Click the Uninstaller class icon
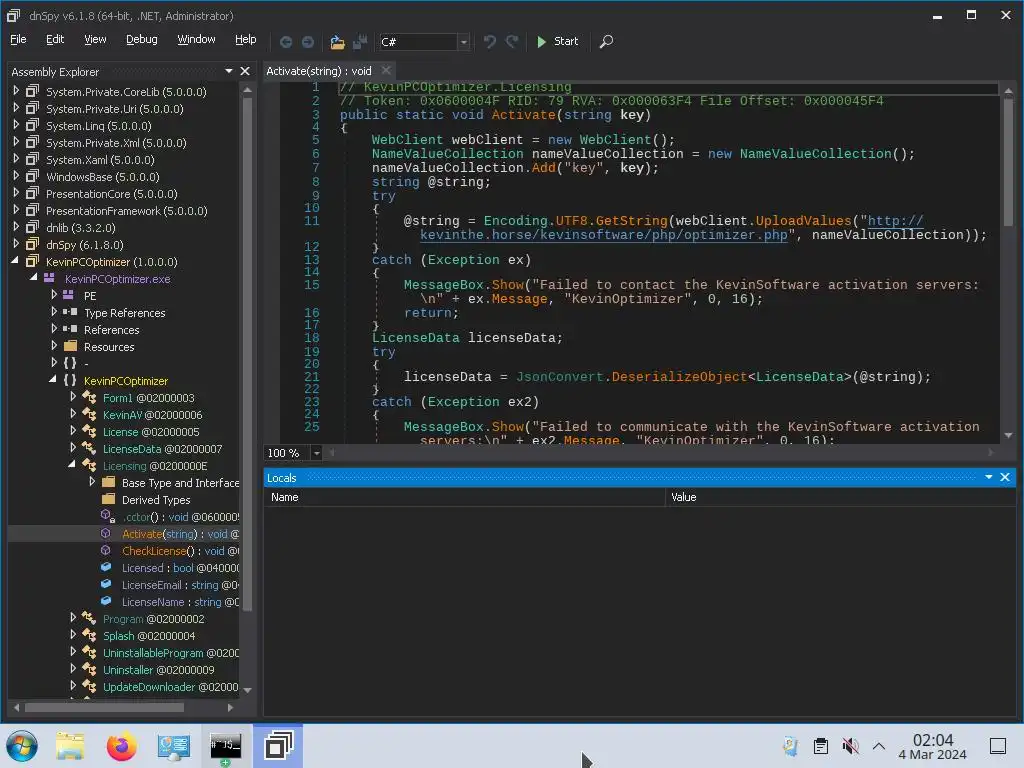Viewport: 1024px width, 768px height. [89, 669]
